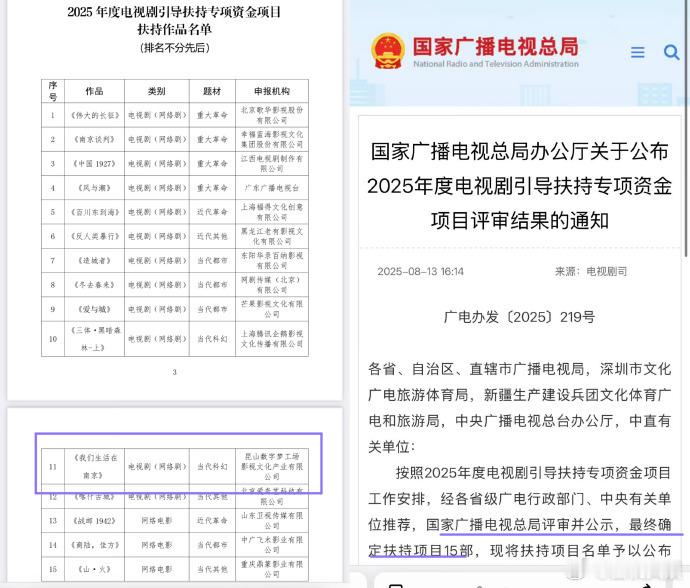Click the work 《百川东到海》
Screen dimensions: 690x588
(x=95, y=212)
